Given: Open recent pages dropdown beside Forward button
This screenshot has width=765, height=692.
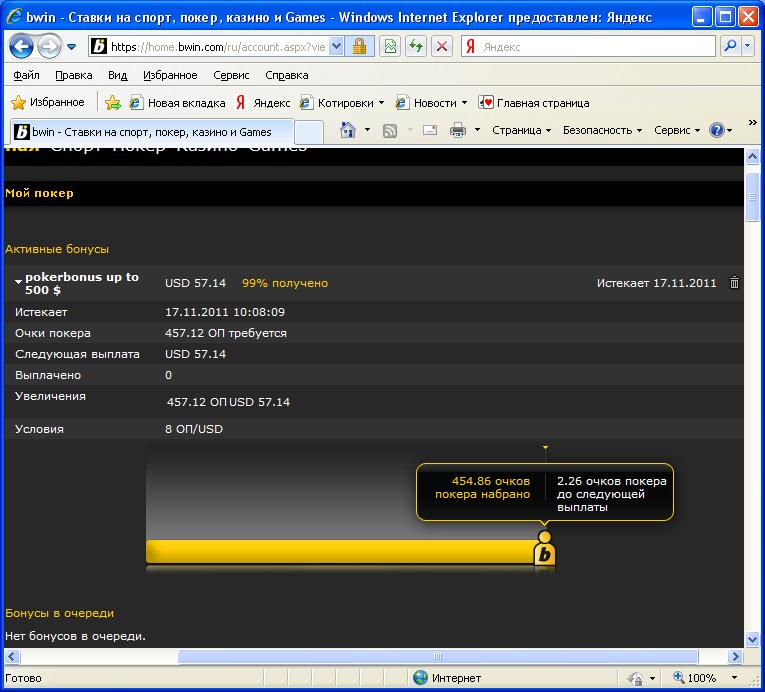Looking at the screenshot, I should pos(72,47).
